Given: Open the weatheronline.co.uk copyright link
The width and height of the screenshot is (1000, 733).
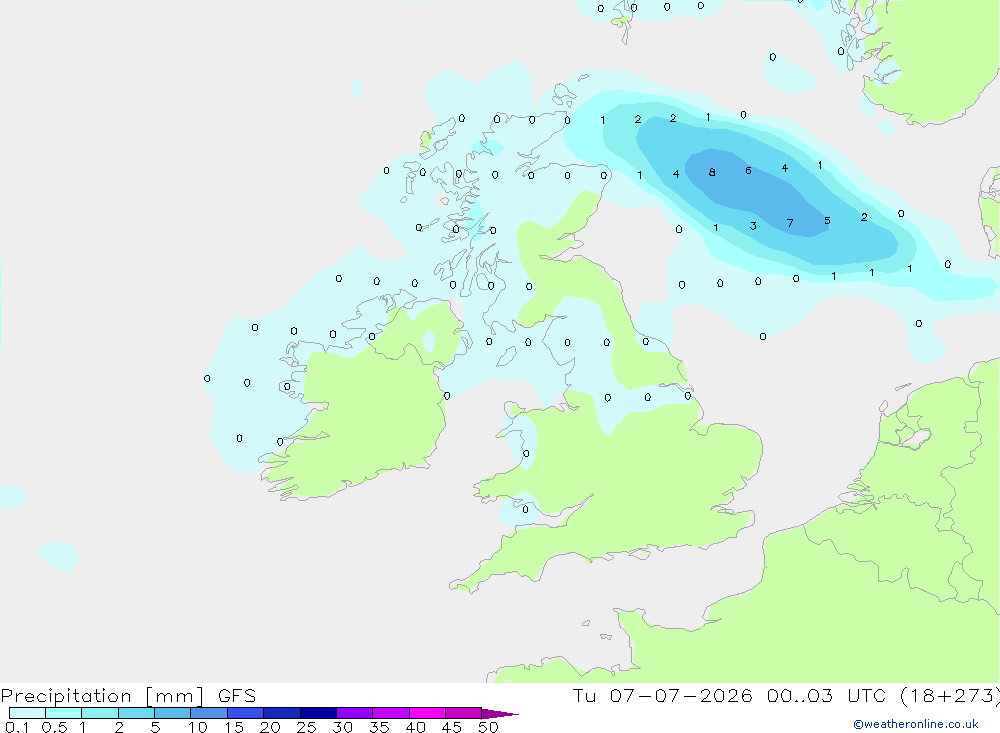Looking at the screenshot, I should tap(916, 724).
